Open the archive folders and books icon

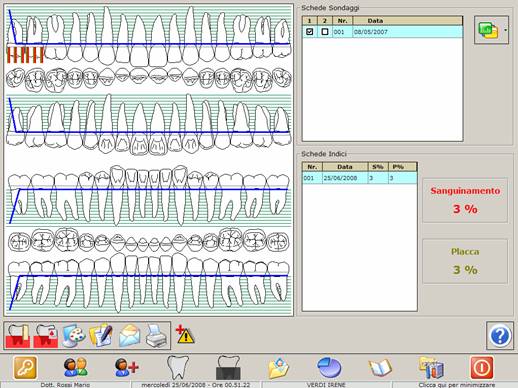tap(431, 368)
